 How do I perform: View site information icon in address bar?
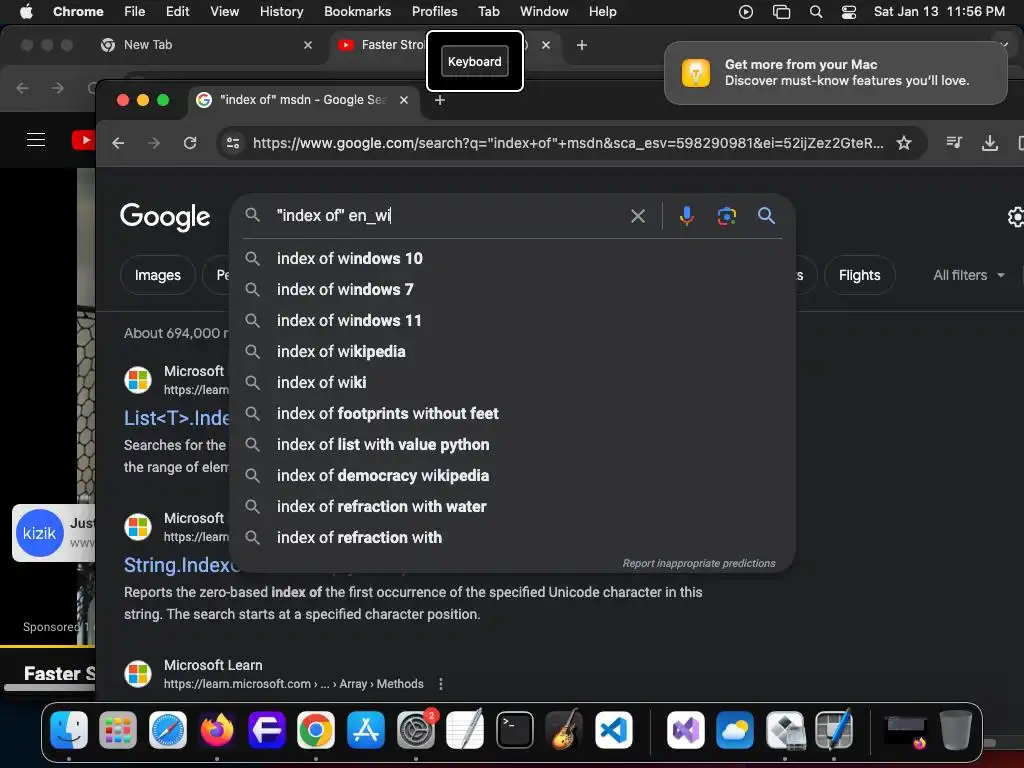(233, 143)
